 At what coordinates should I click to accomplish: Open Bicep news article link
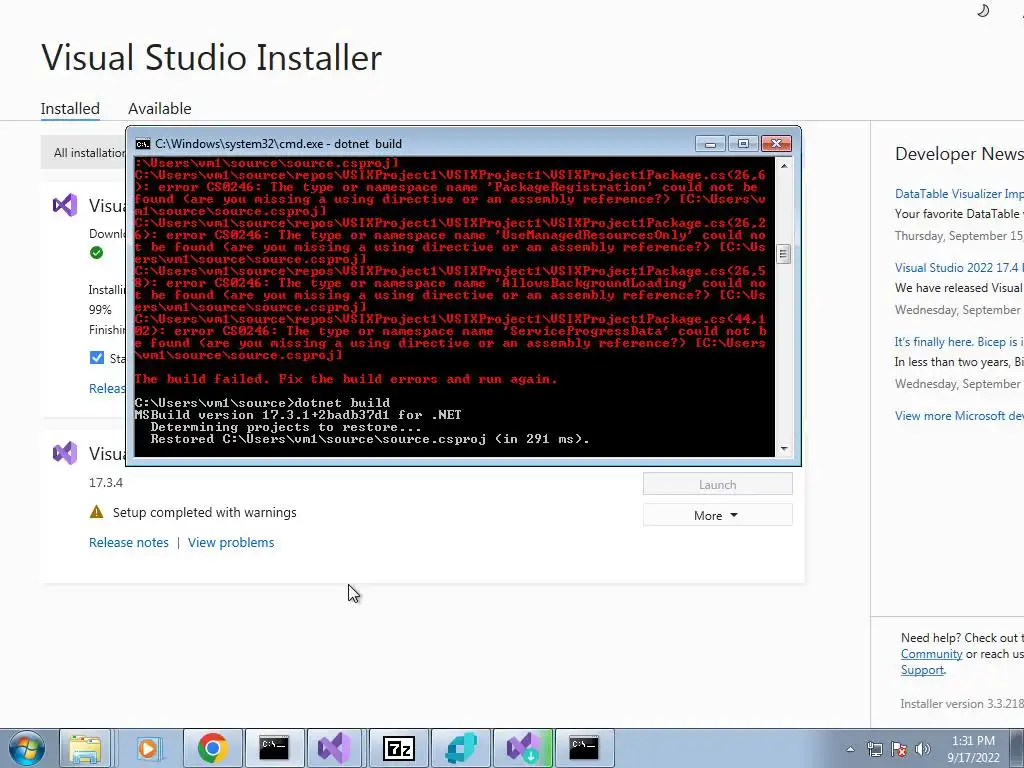click(959, 342)
